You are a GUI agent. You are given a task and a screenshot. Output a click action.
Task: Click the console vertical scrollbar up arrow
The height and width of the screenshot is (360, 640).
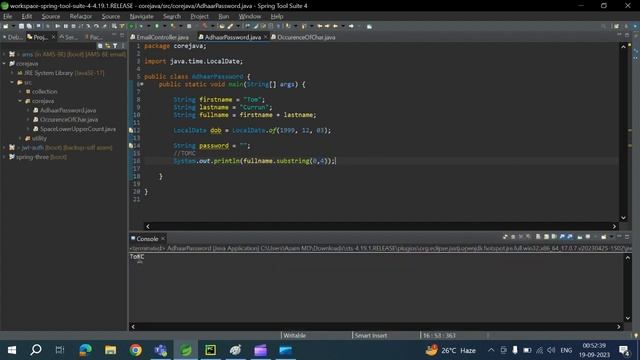click(x=627, y=258)
